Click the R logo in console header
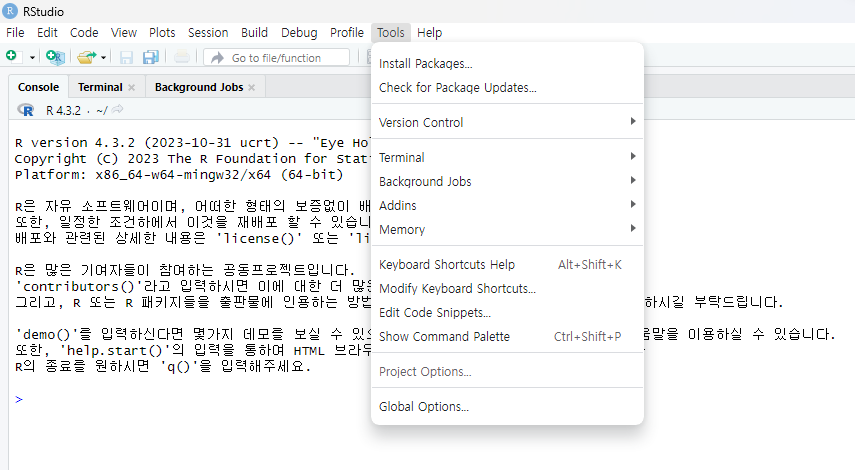The image size is (855, 470). pos(26,110)
